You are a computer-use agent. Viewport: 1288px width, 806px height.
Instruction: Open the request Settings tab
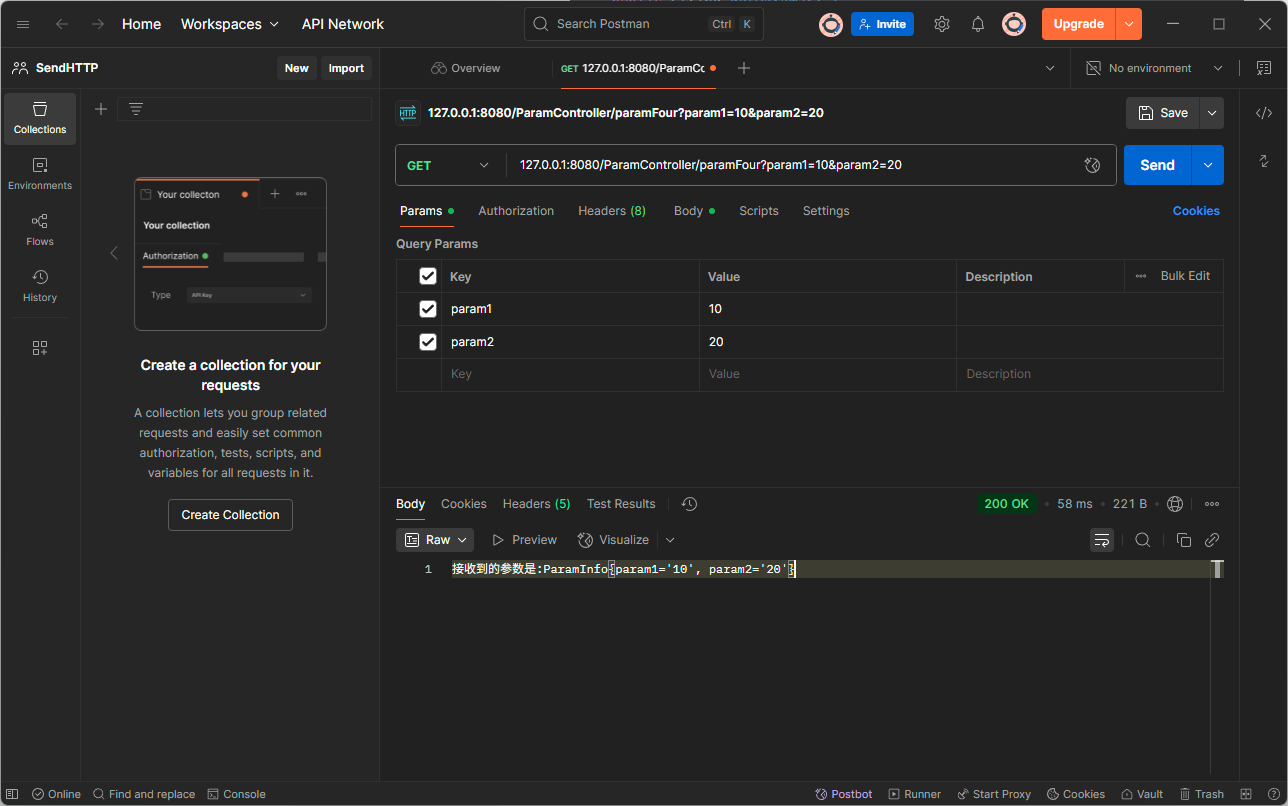[826, 211]
